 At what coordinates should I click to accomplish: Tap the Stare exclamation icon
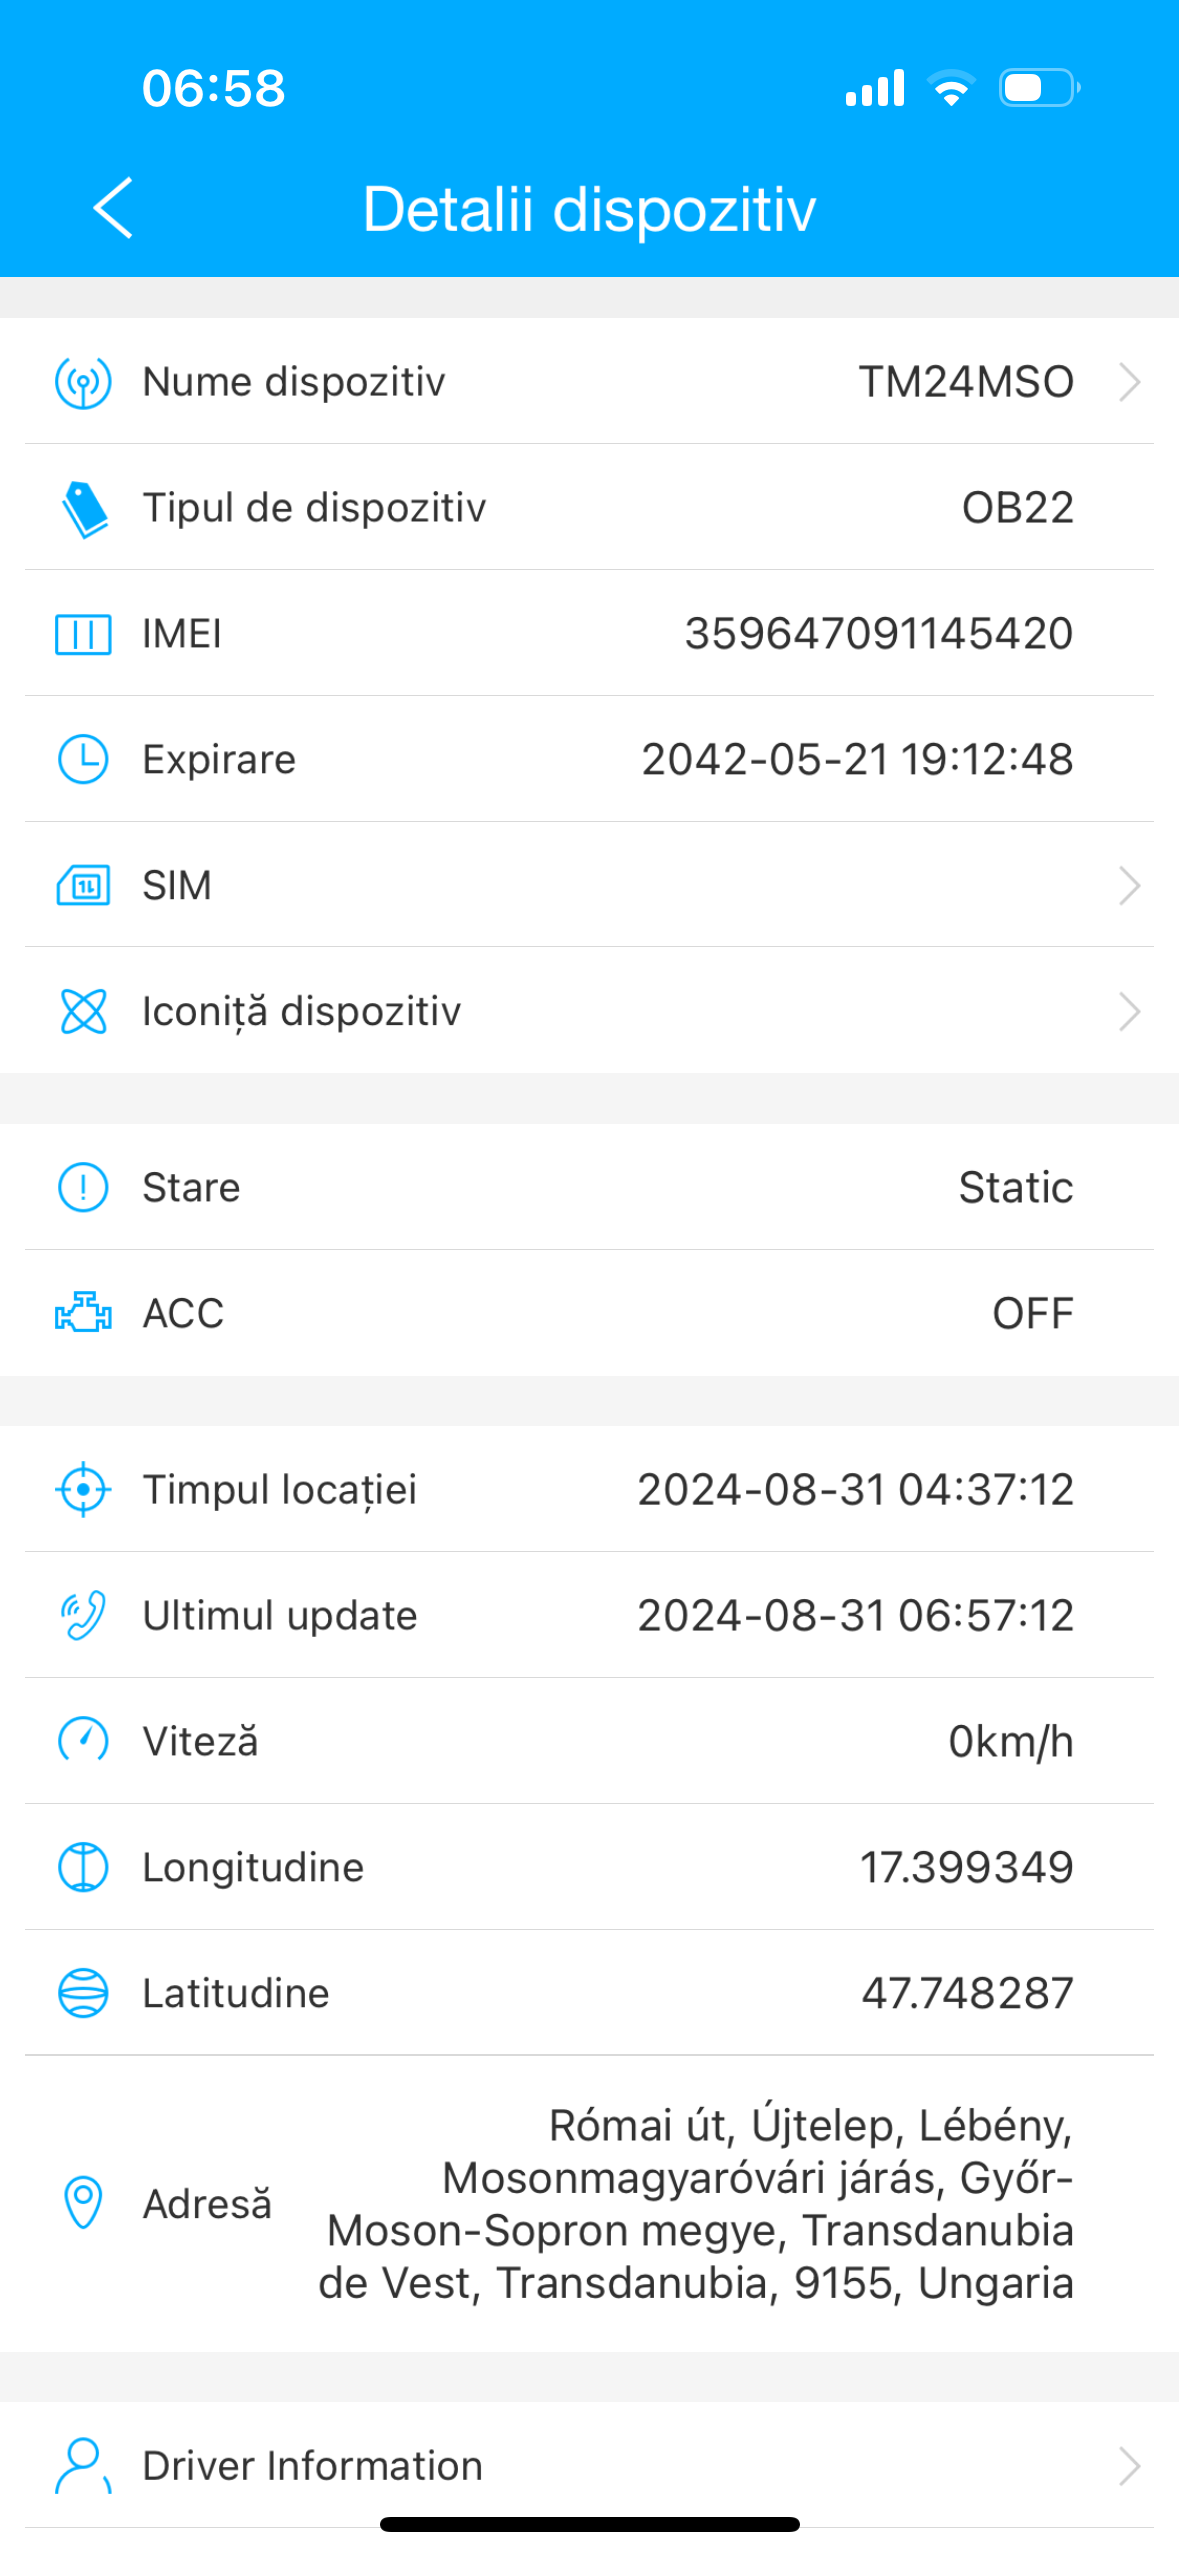click(83, 1188)
